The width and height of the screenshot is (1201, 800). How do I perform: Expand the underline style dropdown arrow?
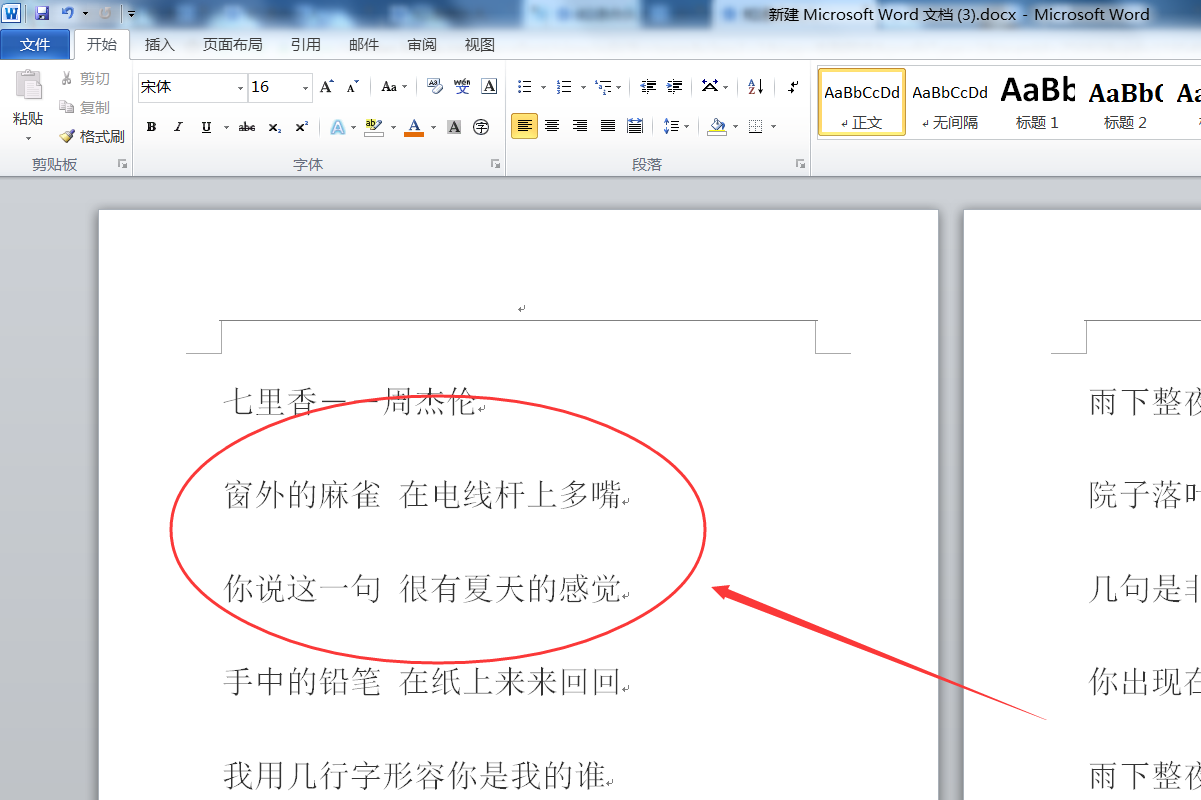226,127
